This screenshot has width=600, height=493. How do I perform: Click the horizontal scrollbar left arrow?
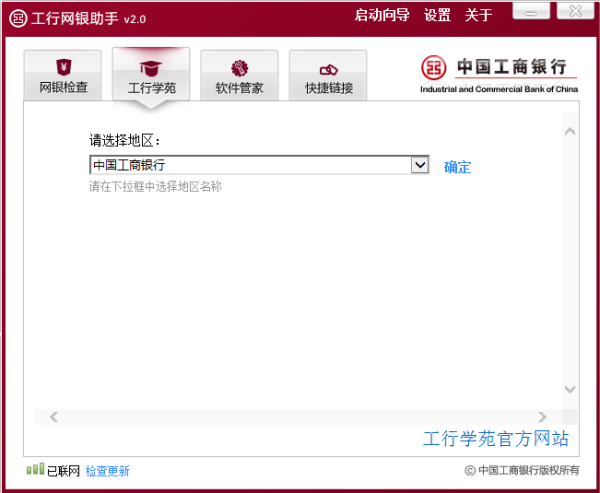[x=54, y=417]
